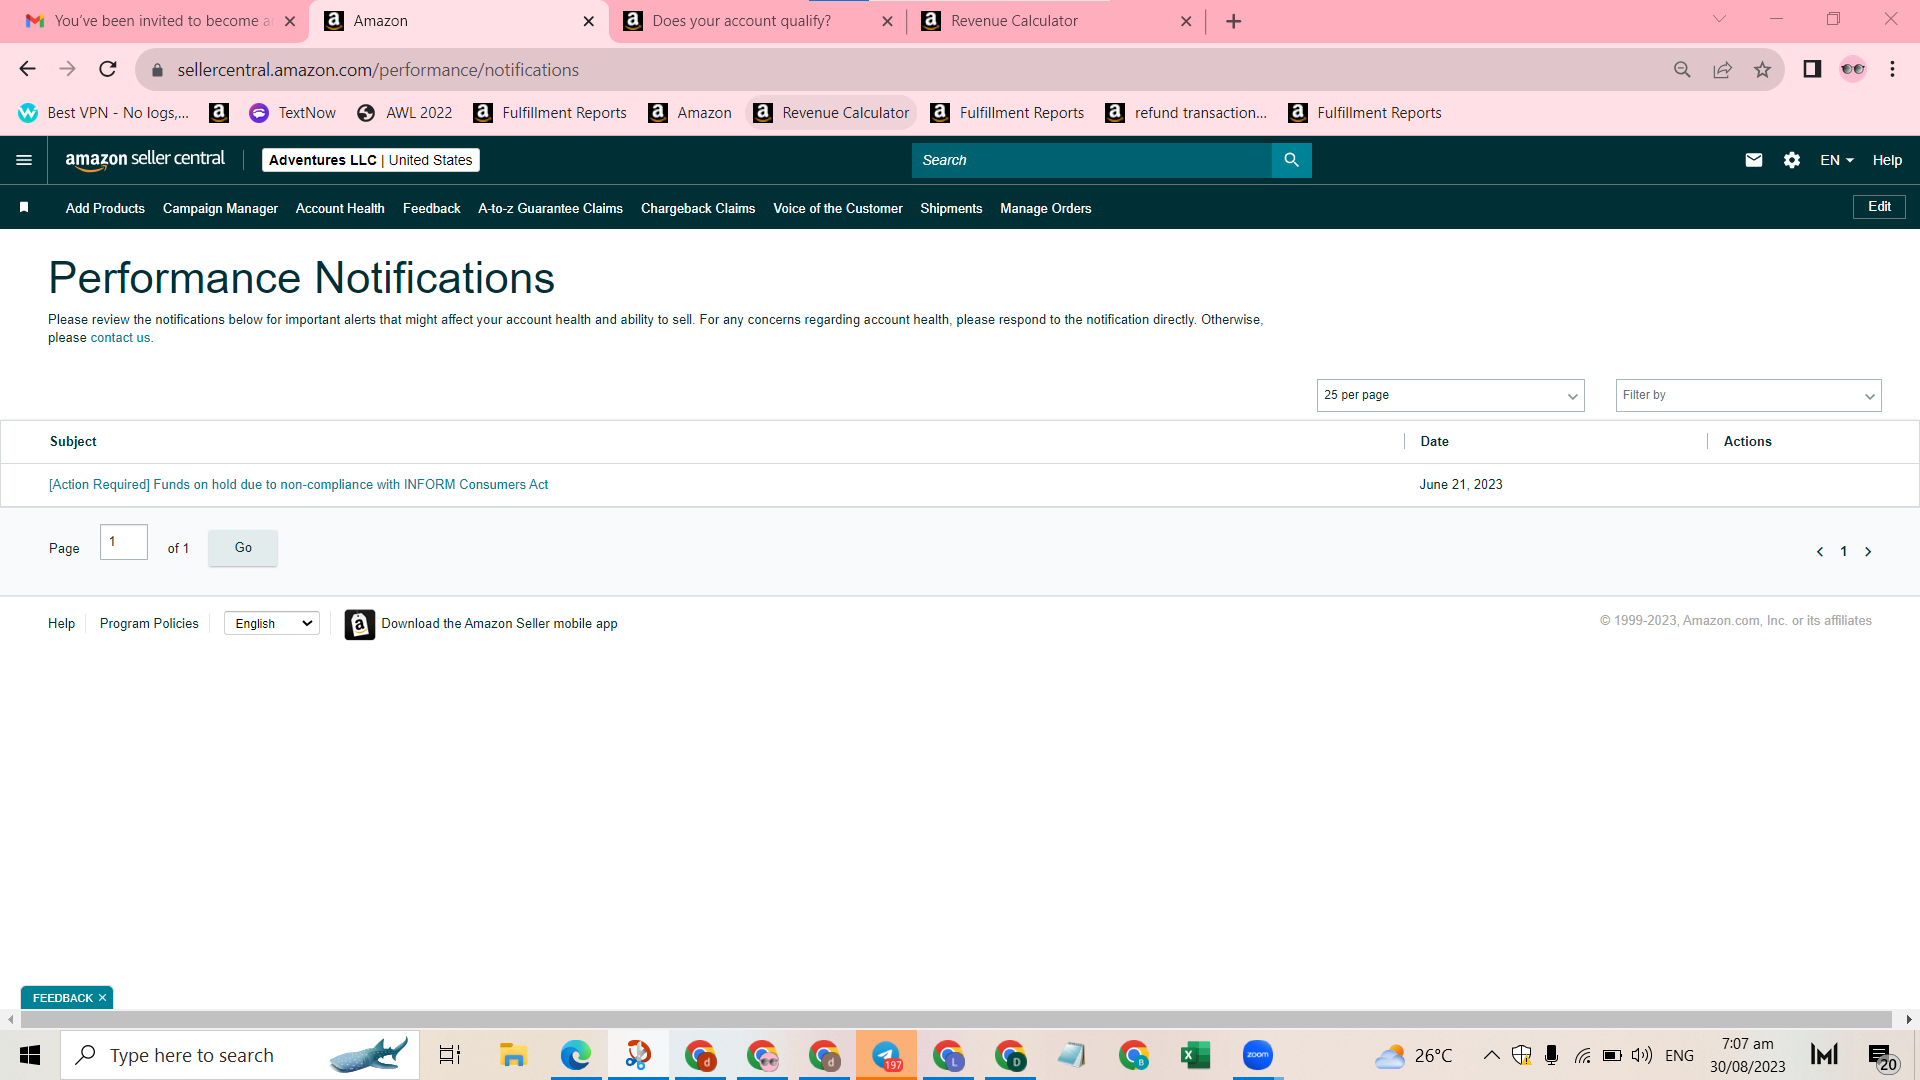The height and width of the screenshot is (1080, 1920).
Task: Click the browser address bar URL
Action: pos(378,70)
